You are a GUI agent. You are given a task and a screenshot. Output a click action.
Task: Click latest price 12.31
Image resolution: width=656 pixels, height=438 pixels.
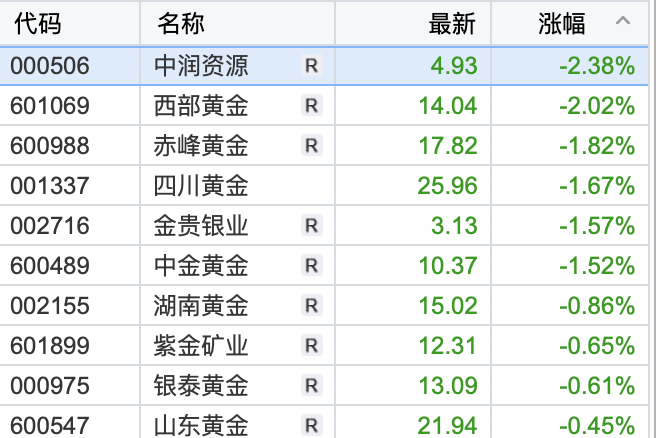click(x=448, y=346)
